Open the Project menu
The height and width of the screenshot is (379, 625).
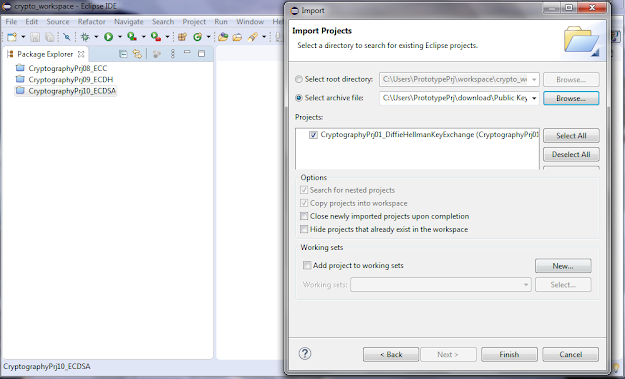click(x=194, y=22)
